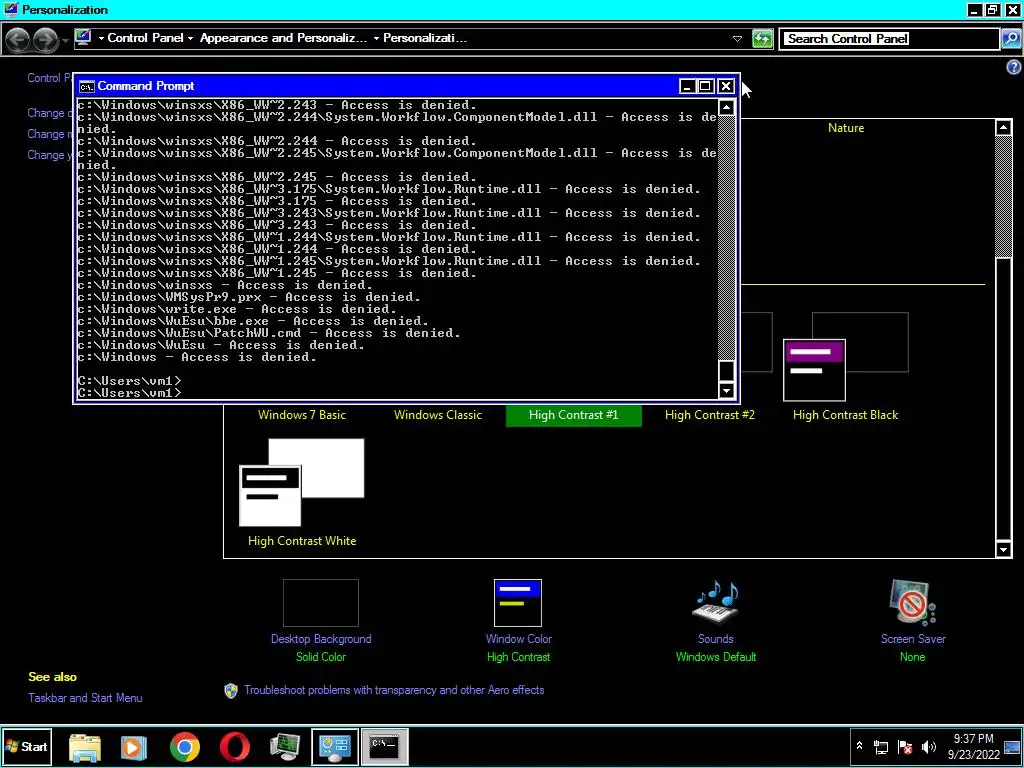Open Taskbar and Start Menu link
This screenshot has height=768, width=1024.
pyautogui.click(x=85, y=697)
